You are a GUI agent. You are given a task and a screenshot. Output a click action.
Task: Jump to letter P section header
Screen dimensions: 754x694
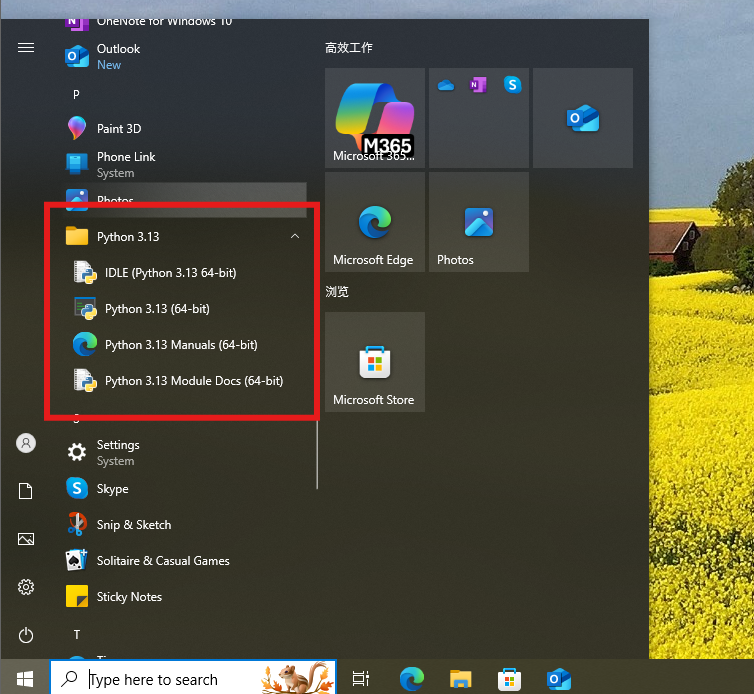coord(77,94)
